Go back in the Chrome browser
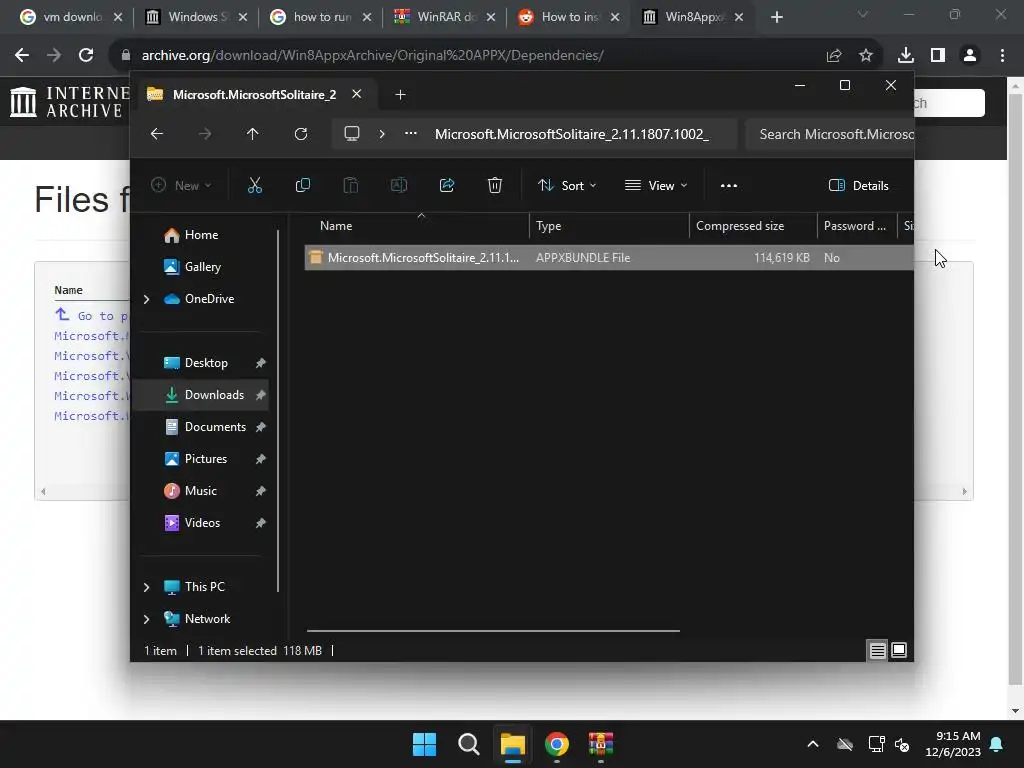1024x768 pixels. point(22,56)
